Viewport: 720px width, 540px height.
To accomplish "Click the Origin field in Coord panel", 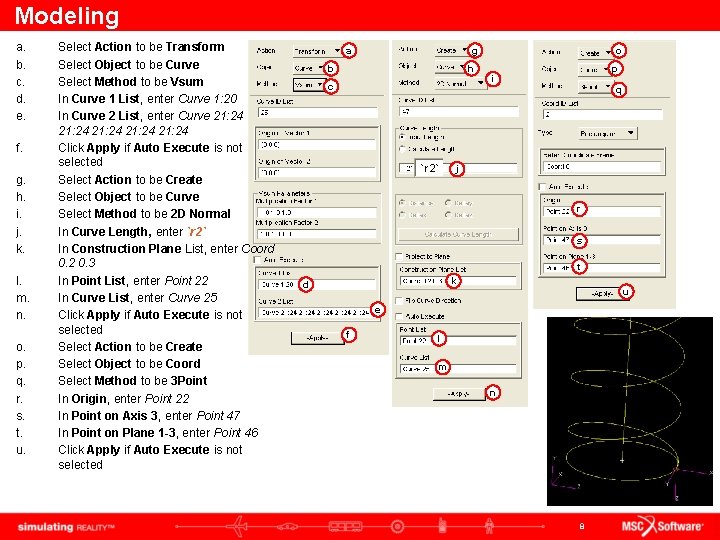I will 602,211.
